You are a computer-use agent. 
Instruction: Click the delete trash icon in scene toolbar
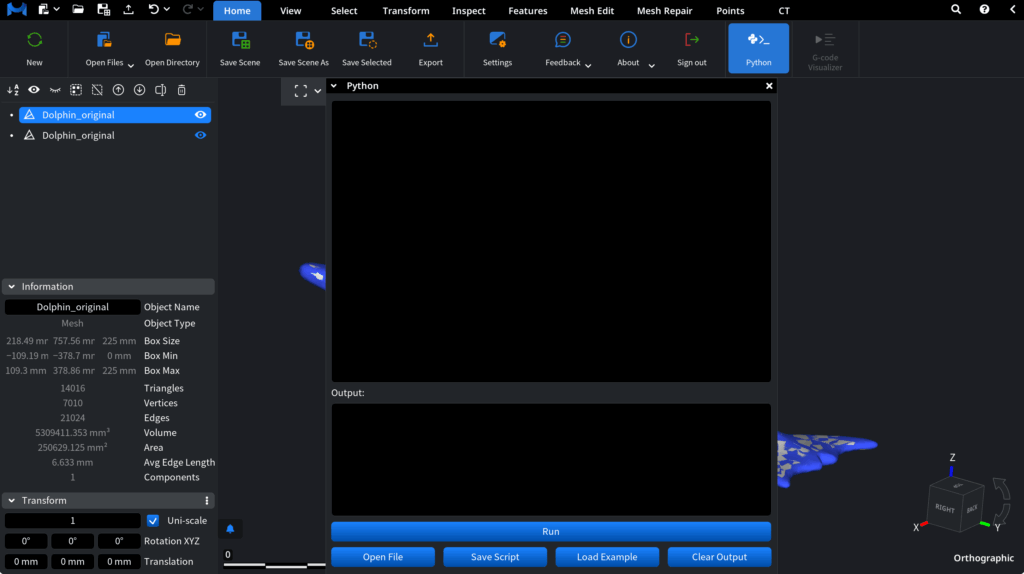click(x=181, y=90)
